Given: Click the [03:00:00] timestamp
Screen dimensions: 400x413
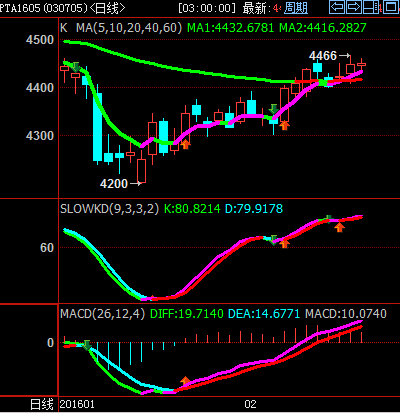Looking at the screenshot, I should (207, 8).
